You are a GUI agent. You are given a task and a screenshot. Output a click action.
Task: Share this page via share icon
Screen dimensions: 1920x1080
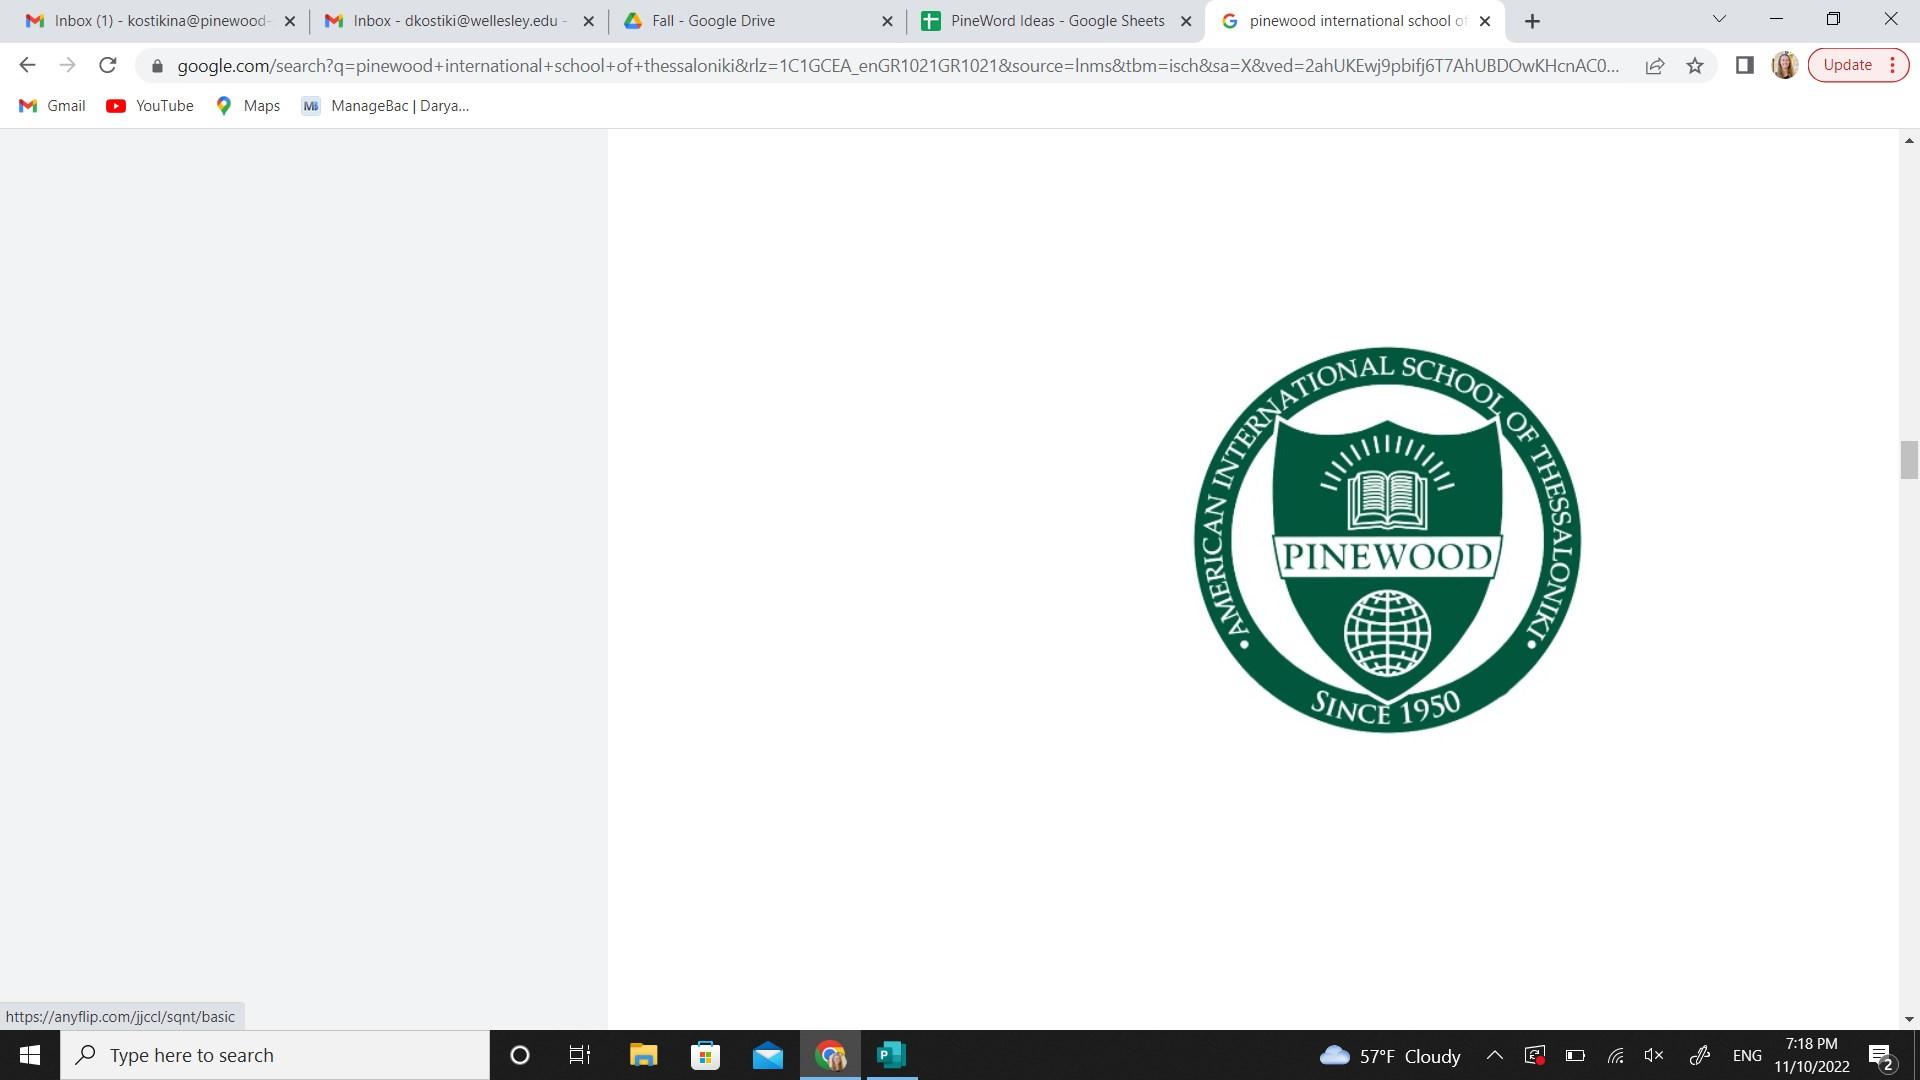pyautogui.click(x=1655, y=66)
